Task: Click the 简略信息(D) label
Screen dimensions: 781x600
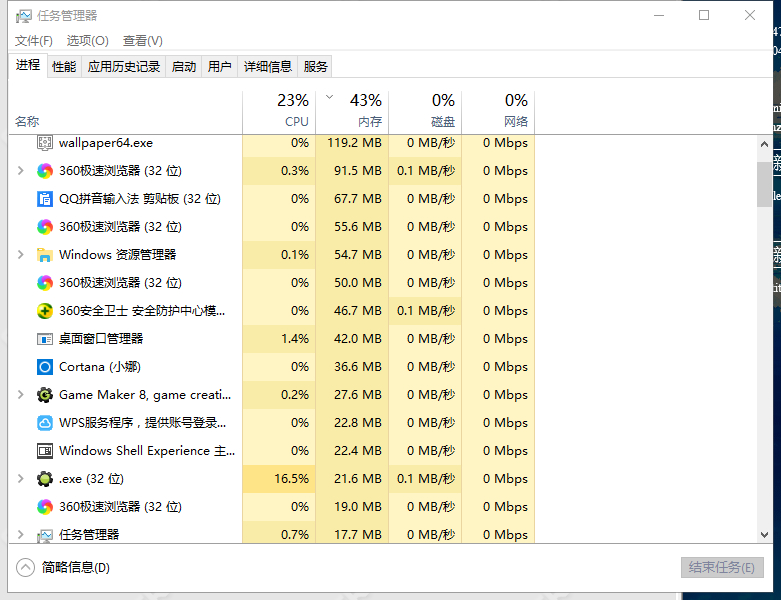Action: pos(76,567)
